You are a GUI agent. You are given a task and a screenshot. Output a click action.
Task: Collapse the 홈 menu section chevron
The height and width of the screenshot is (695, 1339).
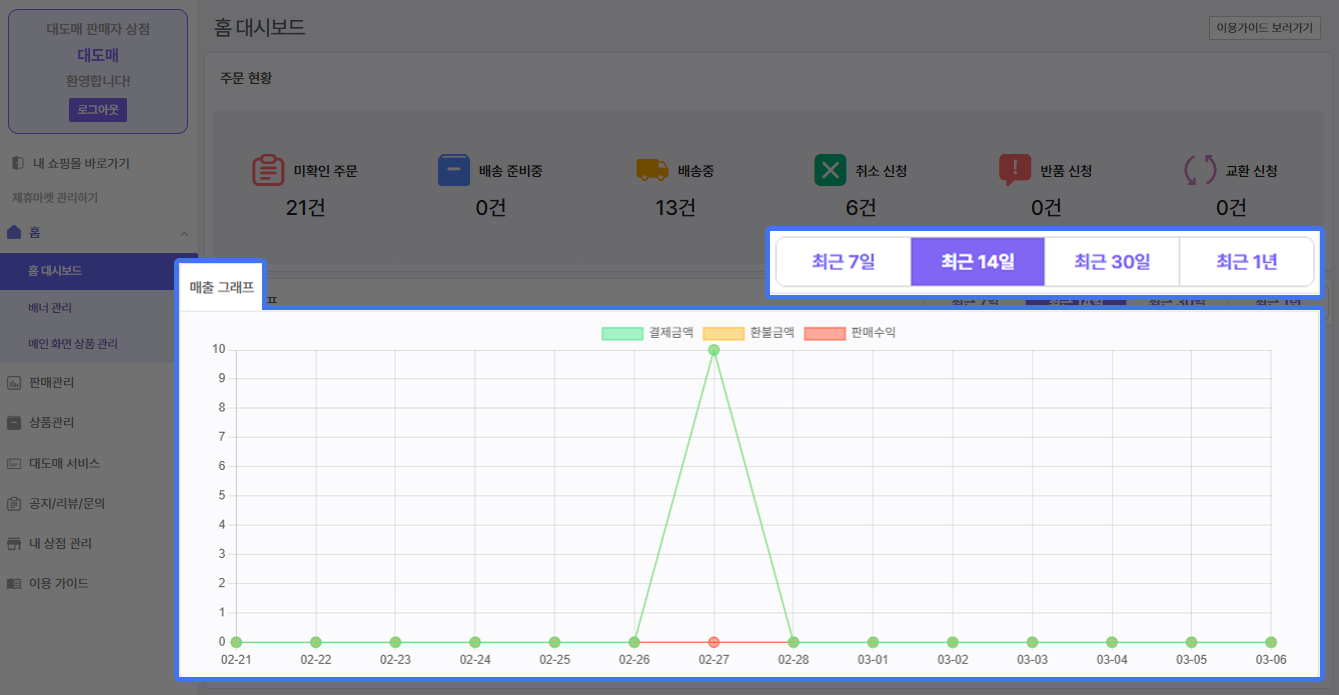[x=184, y=233]
